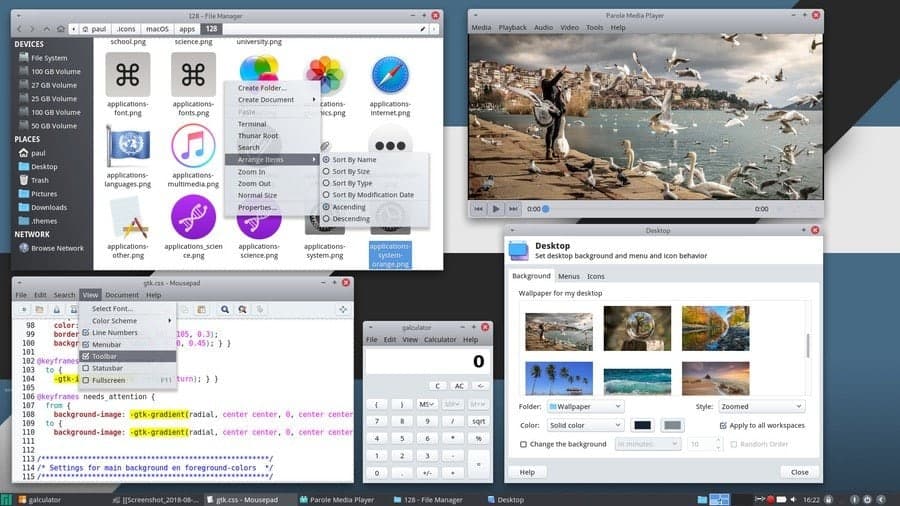Open the Calculator menu in galculator
The image size is (900, 506).
439,340
